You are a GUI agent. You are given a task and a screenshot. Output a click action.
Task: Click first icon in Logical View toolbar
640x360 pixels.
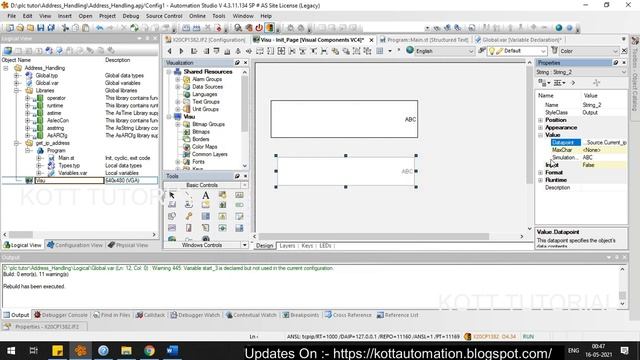pyautogui.click(x=8, y=51)
